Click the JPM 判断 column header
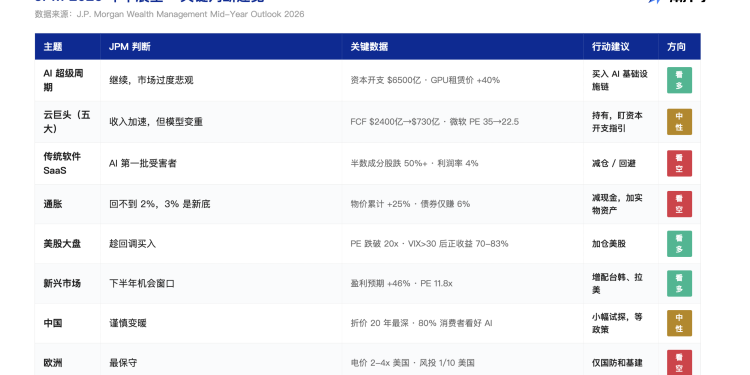The image size is (750, 375). 221,46
